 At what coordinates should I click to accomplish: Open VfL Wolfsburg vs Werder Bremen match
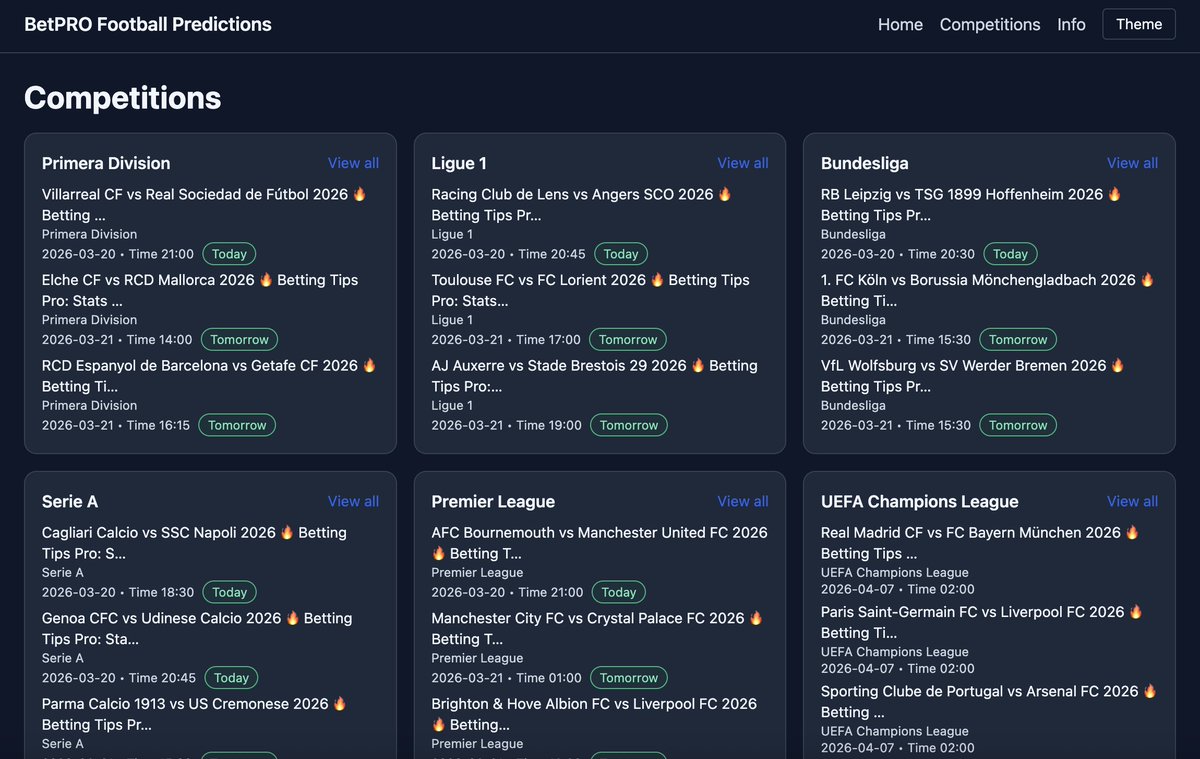tap(973, 376)
